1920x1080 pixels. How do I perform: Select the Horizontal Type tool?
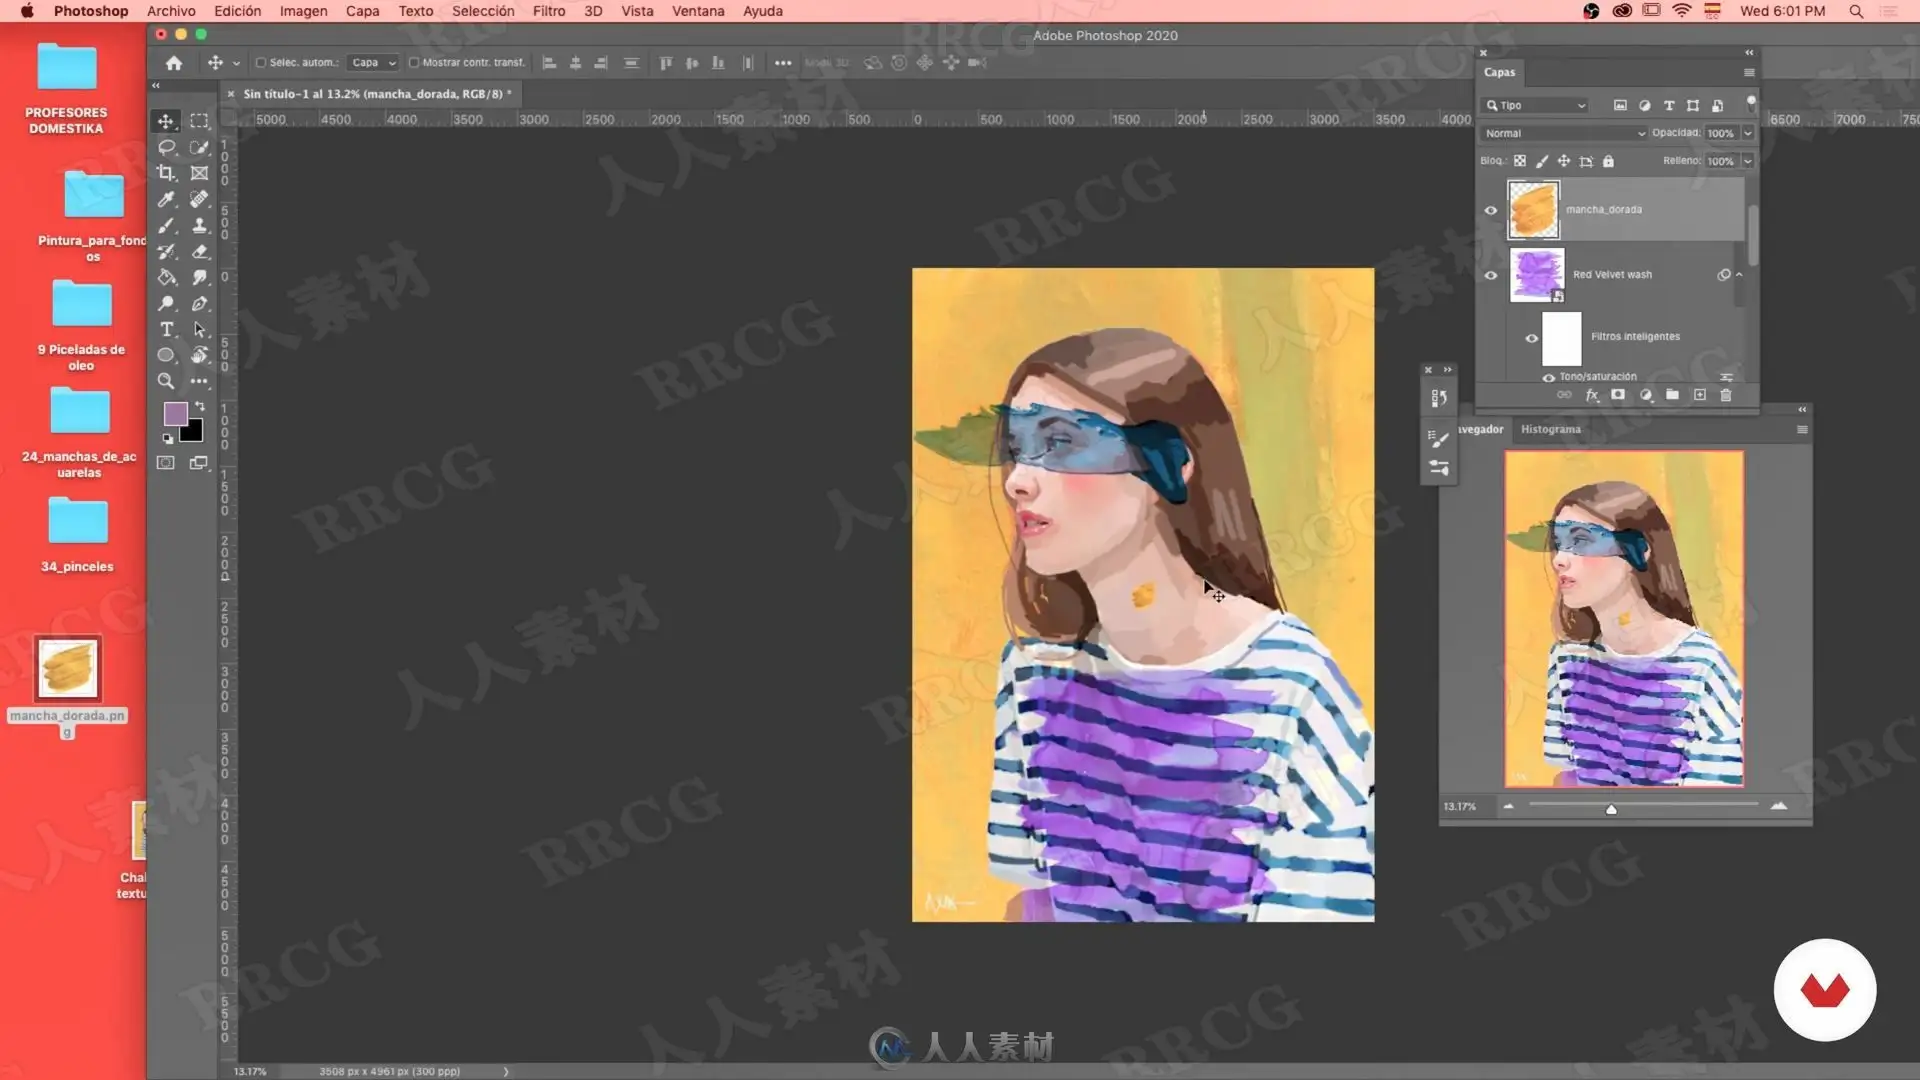coord(166,329)
